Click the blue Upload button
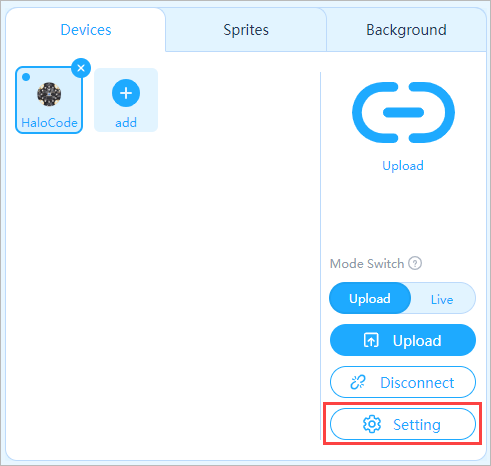Screen dimensions: 491x466 (403, 340)
